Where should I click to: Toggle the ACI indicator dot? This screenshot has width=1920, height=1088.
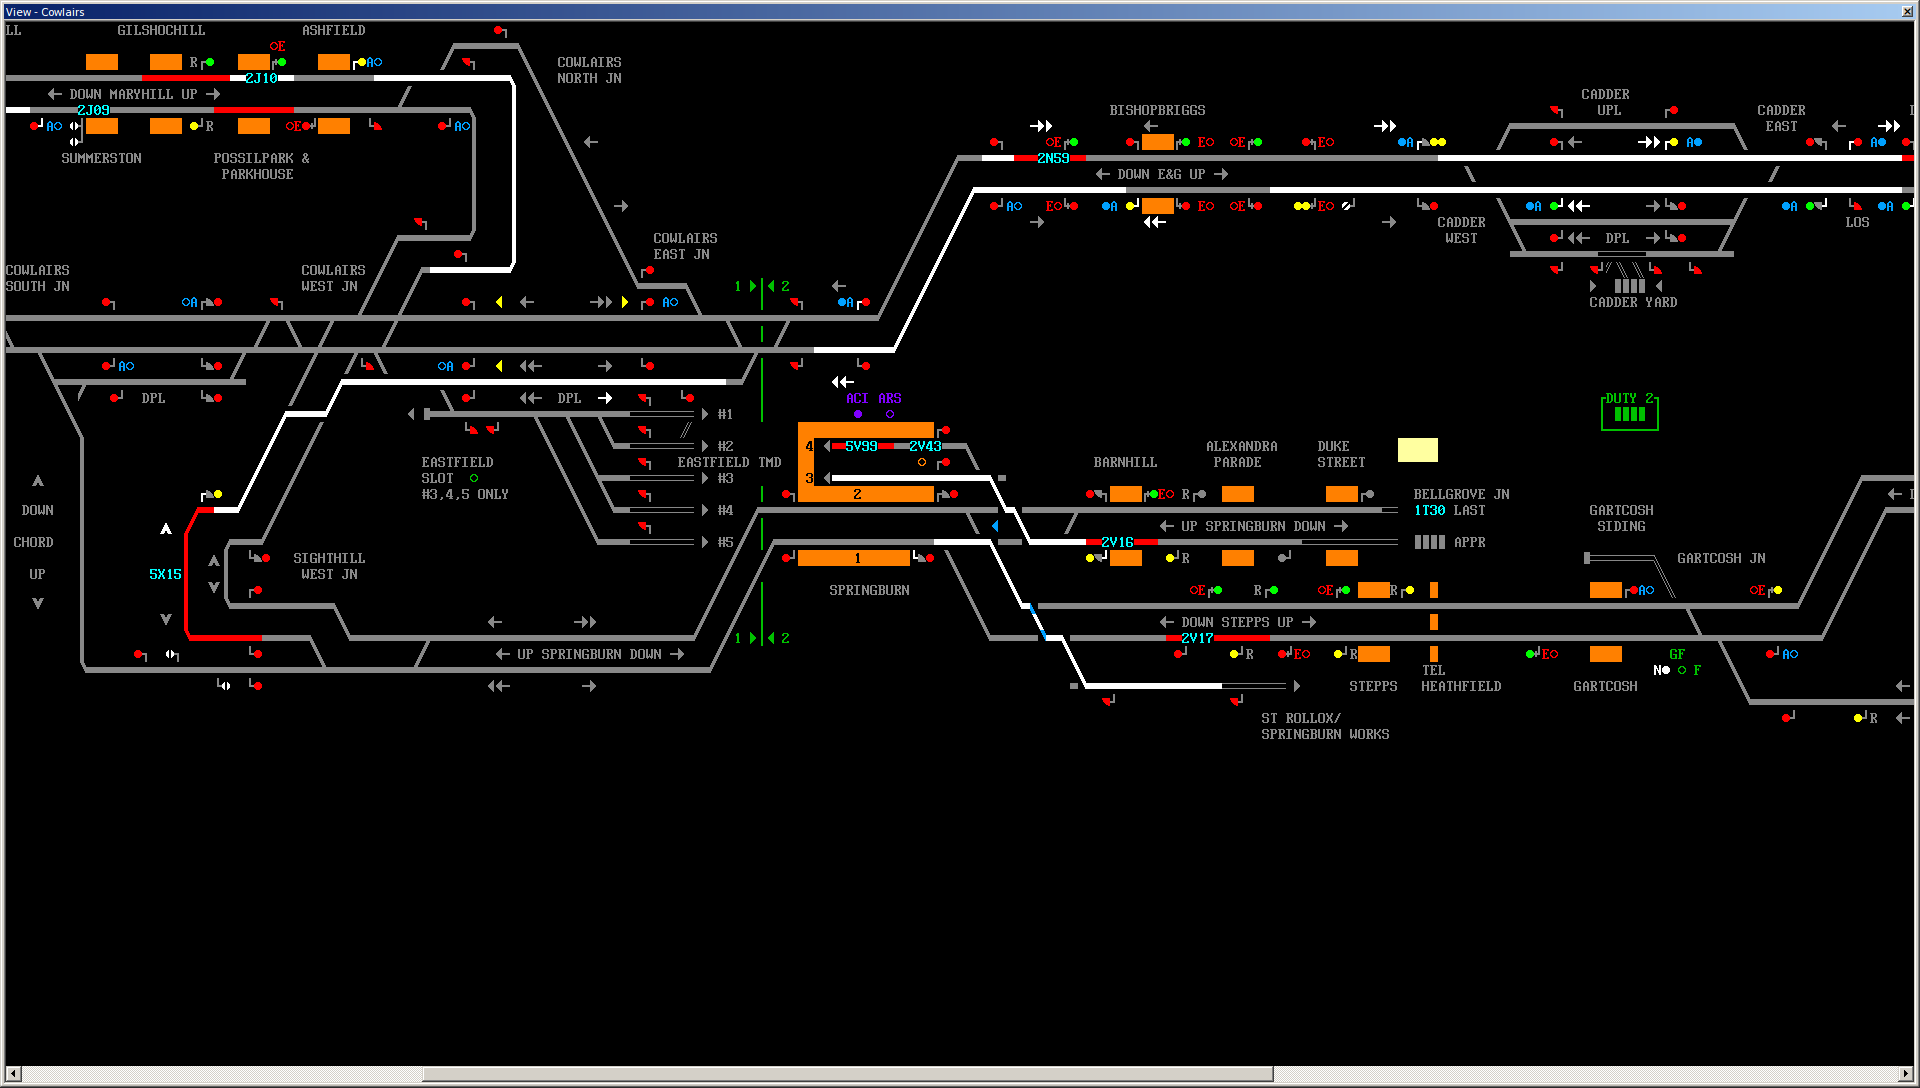click(858, 414)
